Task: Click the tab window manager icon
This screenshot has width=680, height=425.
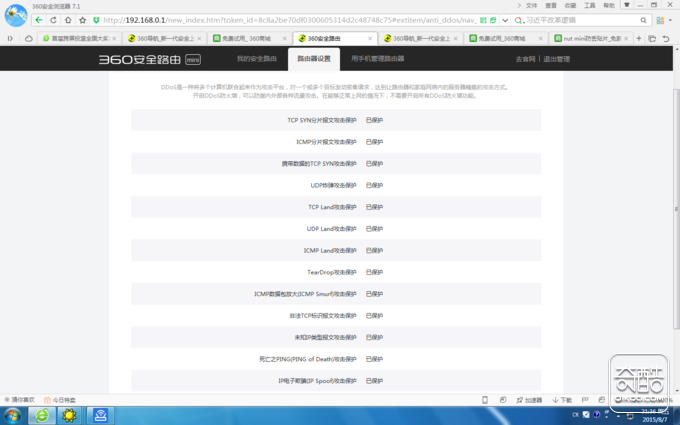Action: point(652,39)
